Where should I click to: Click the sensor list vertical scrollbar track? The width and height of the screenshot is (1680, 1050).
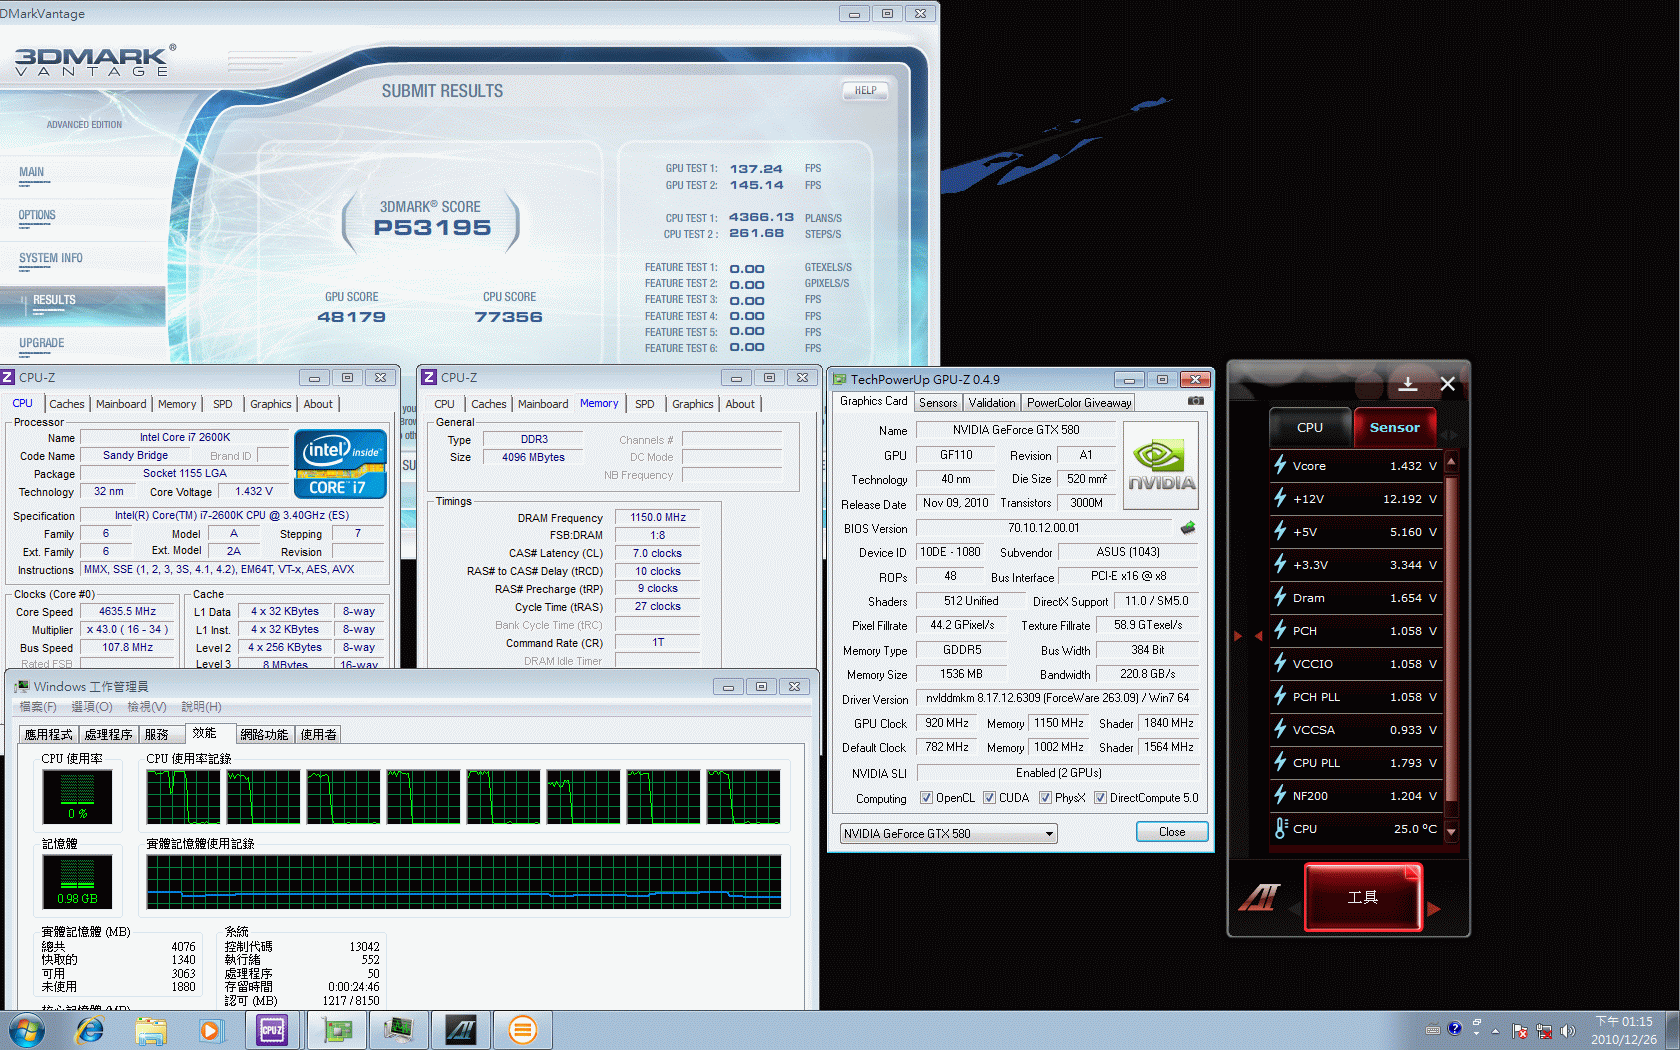click(x=1451, y=645)
